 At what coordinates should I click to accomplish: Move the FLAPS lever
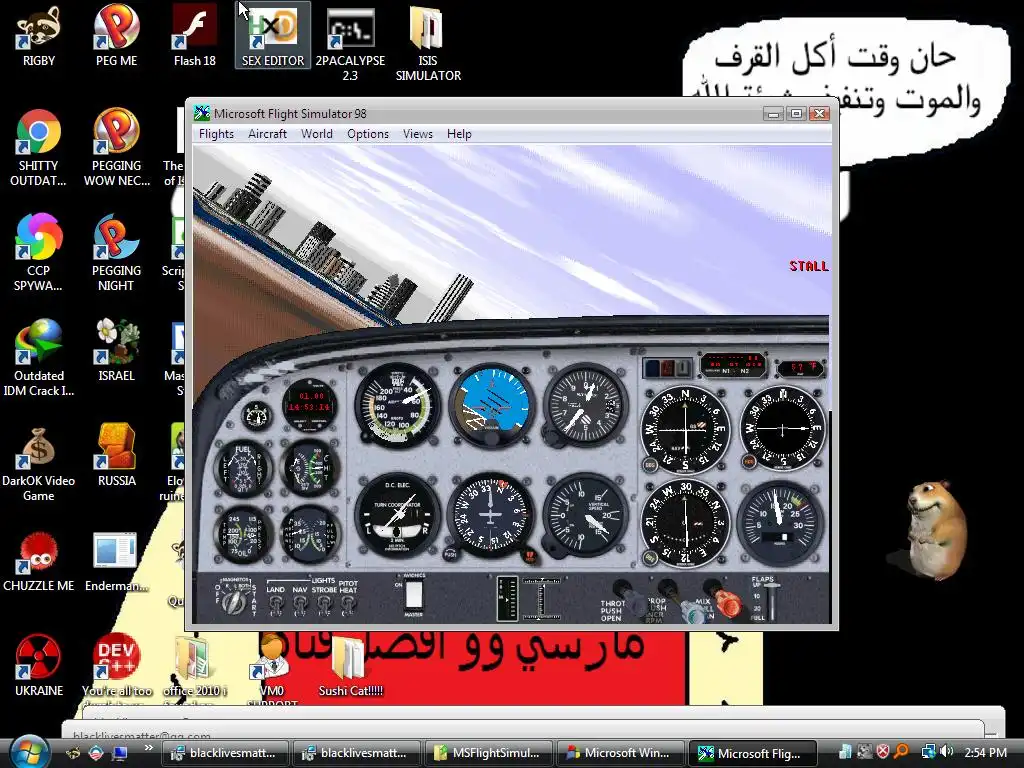772,600
